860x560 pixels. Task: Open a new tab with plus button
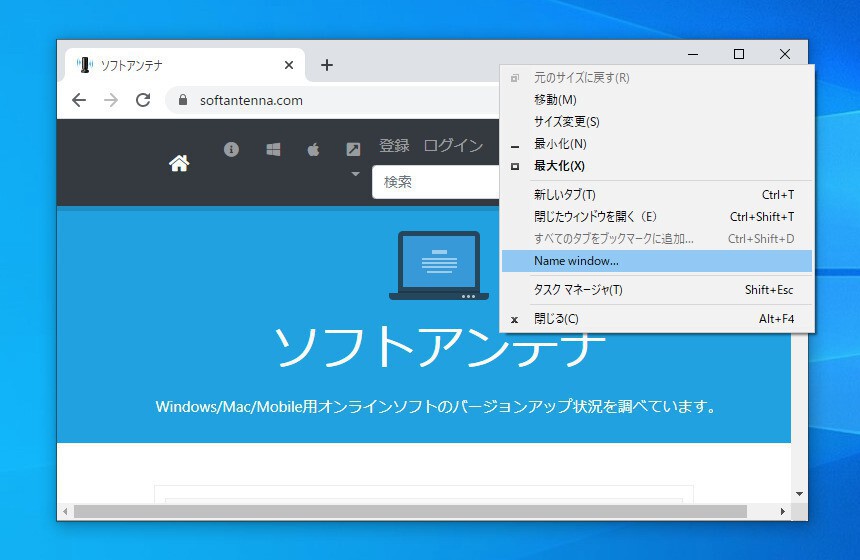point(327,65)
